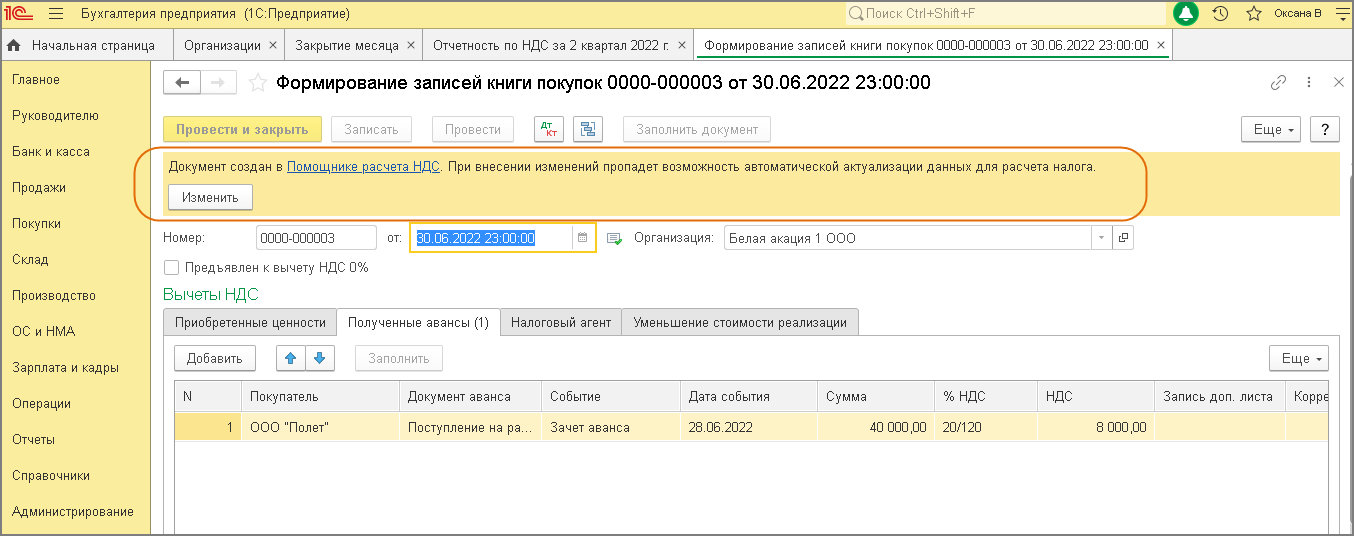1354x536 pixels.
Task: Open help with the question mark button
Action: coord(1325,129)
